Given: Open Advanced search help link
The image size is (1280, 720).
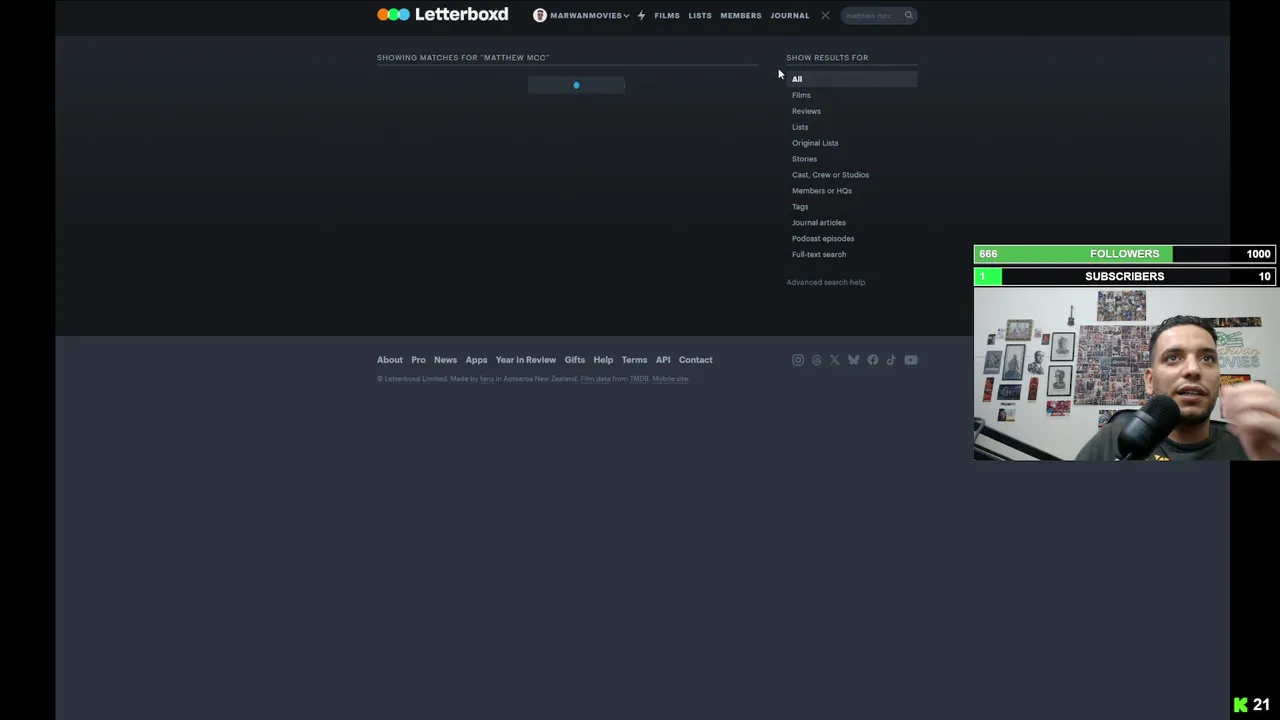Looking at the screenshot, I should point(826,282).
